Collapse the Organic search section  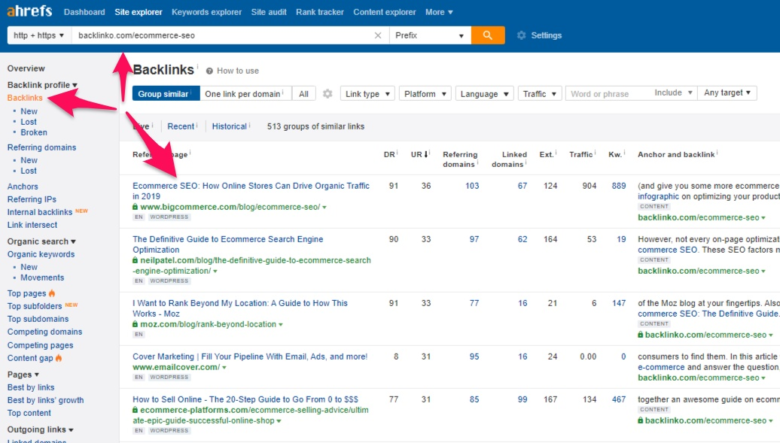pyautogui.click(x=41, y=241)
